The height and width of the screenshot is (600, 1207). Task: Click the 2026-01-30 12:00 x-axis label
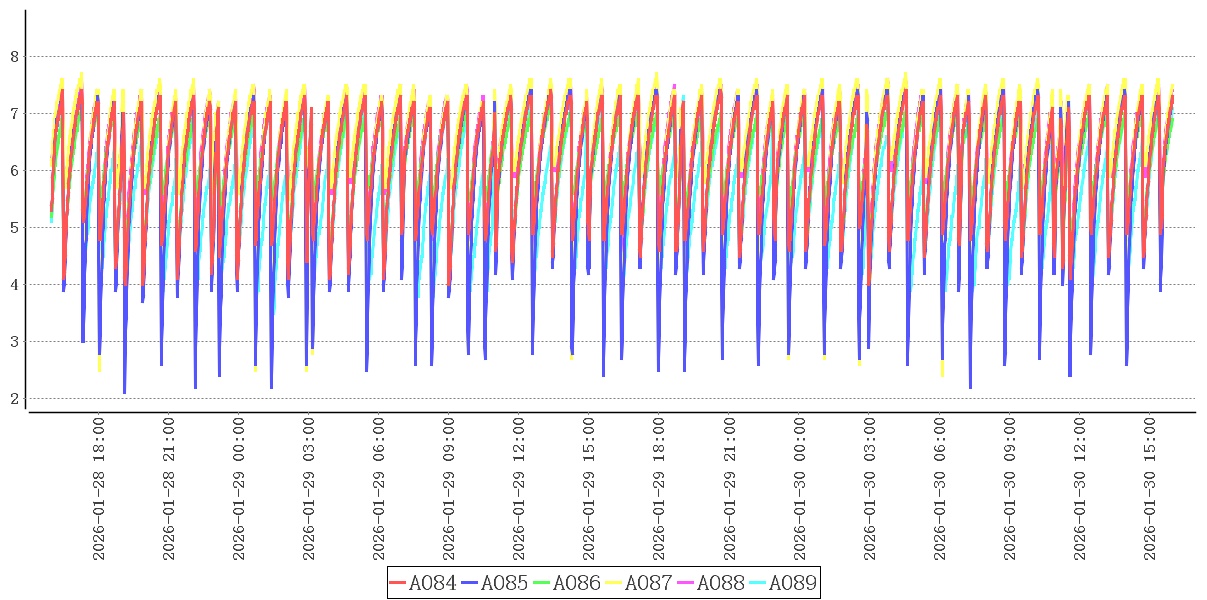(x=1080, y=489)
